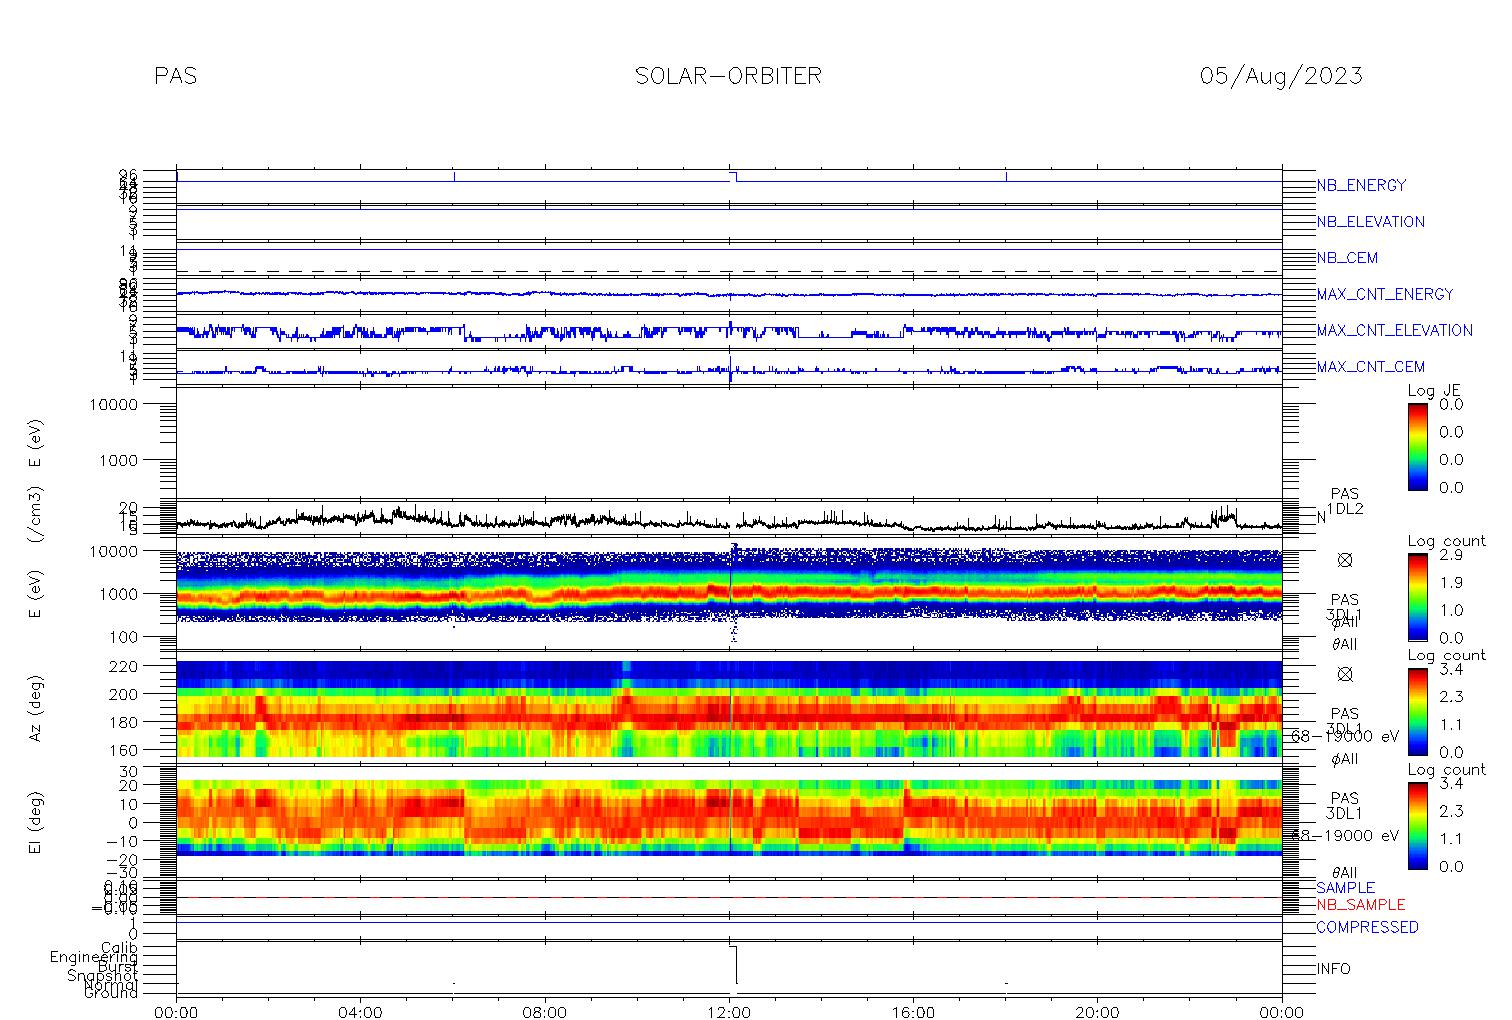Click the Calib mode label
Image resolution: width=1512 pixels, height=1020 pixels.
tap(118, 947)
